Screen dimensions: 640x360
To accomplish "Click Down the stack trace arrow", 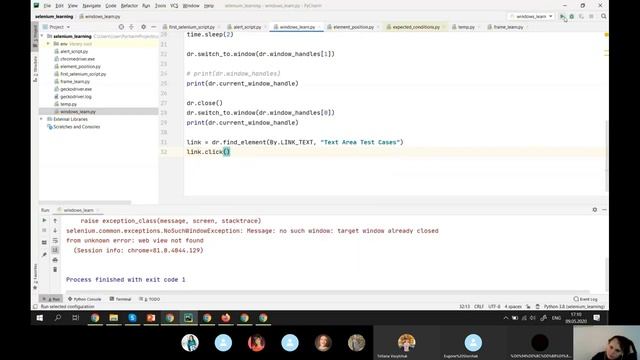I will tap(55, 231).
